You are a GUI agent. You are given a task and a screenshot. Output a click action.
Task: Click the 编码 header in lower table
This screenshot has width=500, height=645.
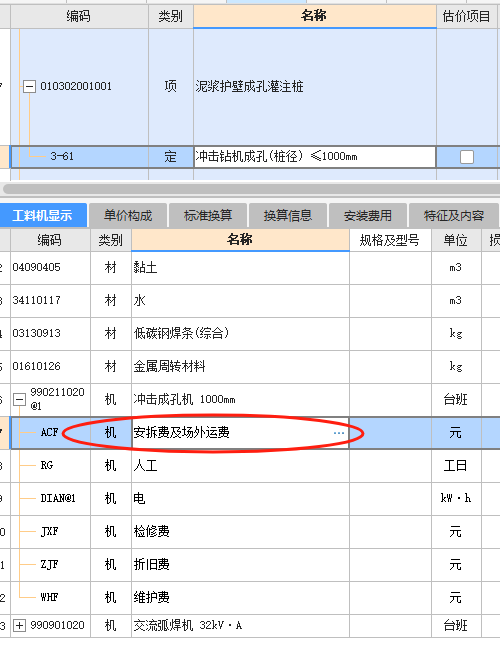click(50, 240)
